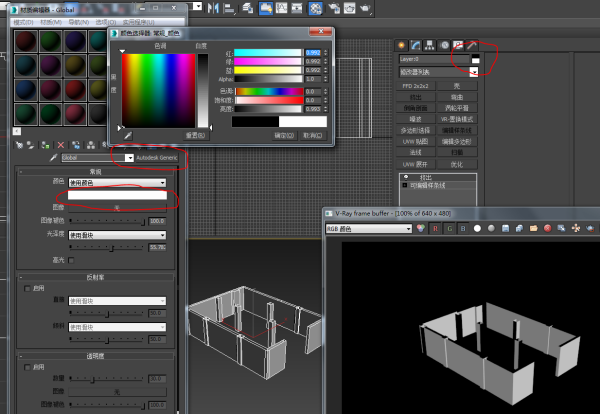Click the FFD 2x2x2 modifier button
The height and width of the screenshot is (414, 600).
[415, 86]
